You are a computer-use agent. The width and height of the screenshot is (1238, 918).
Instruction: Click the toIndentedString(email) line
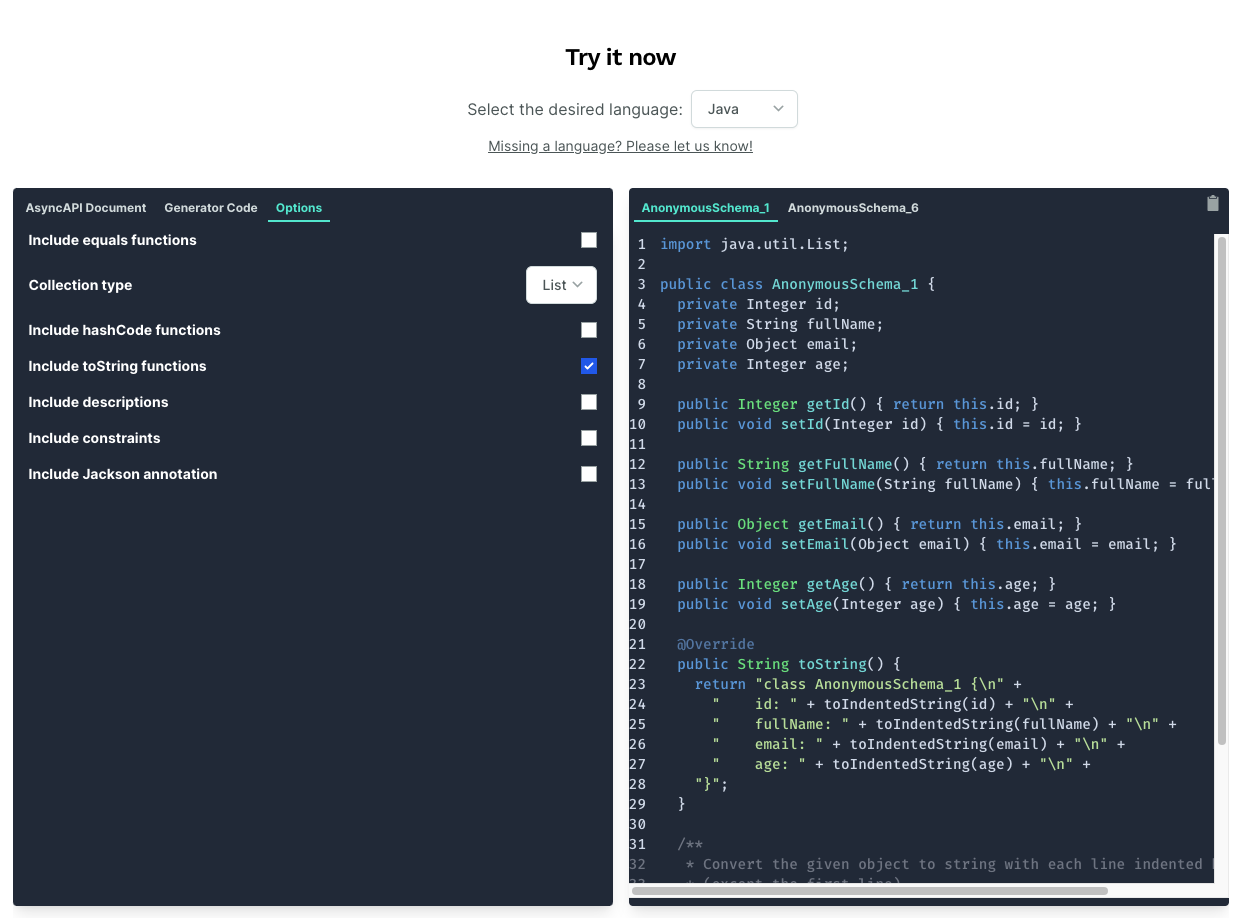(x=918, y=744)
